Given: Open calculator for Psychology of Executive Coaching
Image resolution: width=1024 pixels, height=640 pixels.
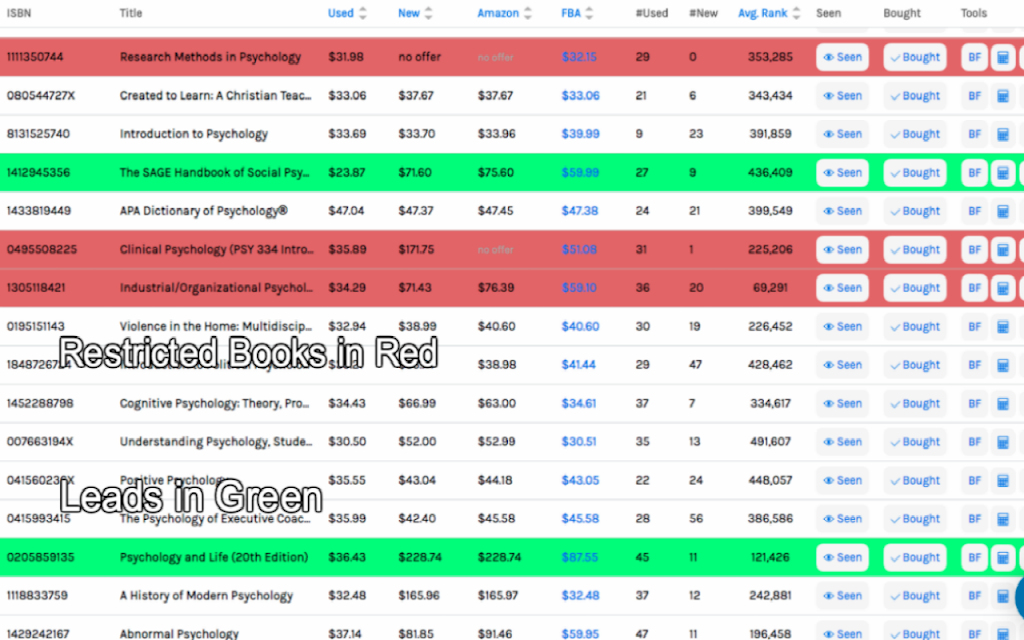Looking at the screenshot, I should [x=1002, y=519].
